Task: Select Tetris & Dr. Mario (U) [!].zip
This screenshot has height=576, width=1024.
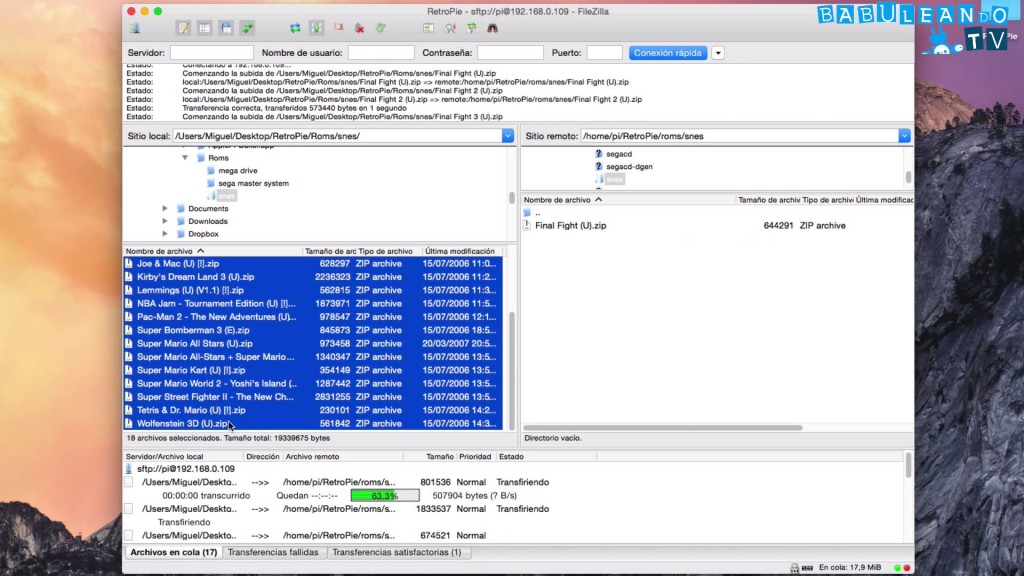Action: click(313, 410)
